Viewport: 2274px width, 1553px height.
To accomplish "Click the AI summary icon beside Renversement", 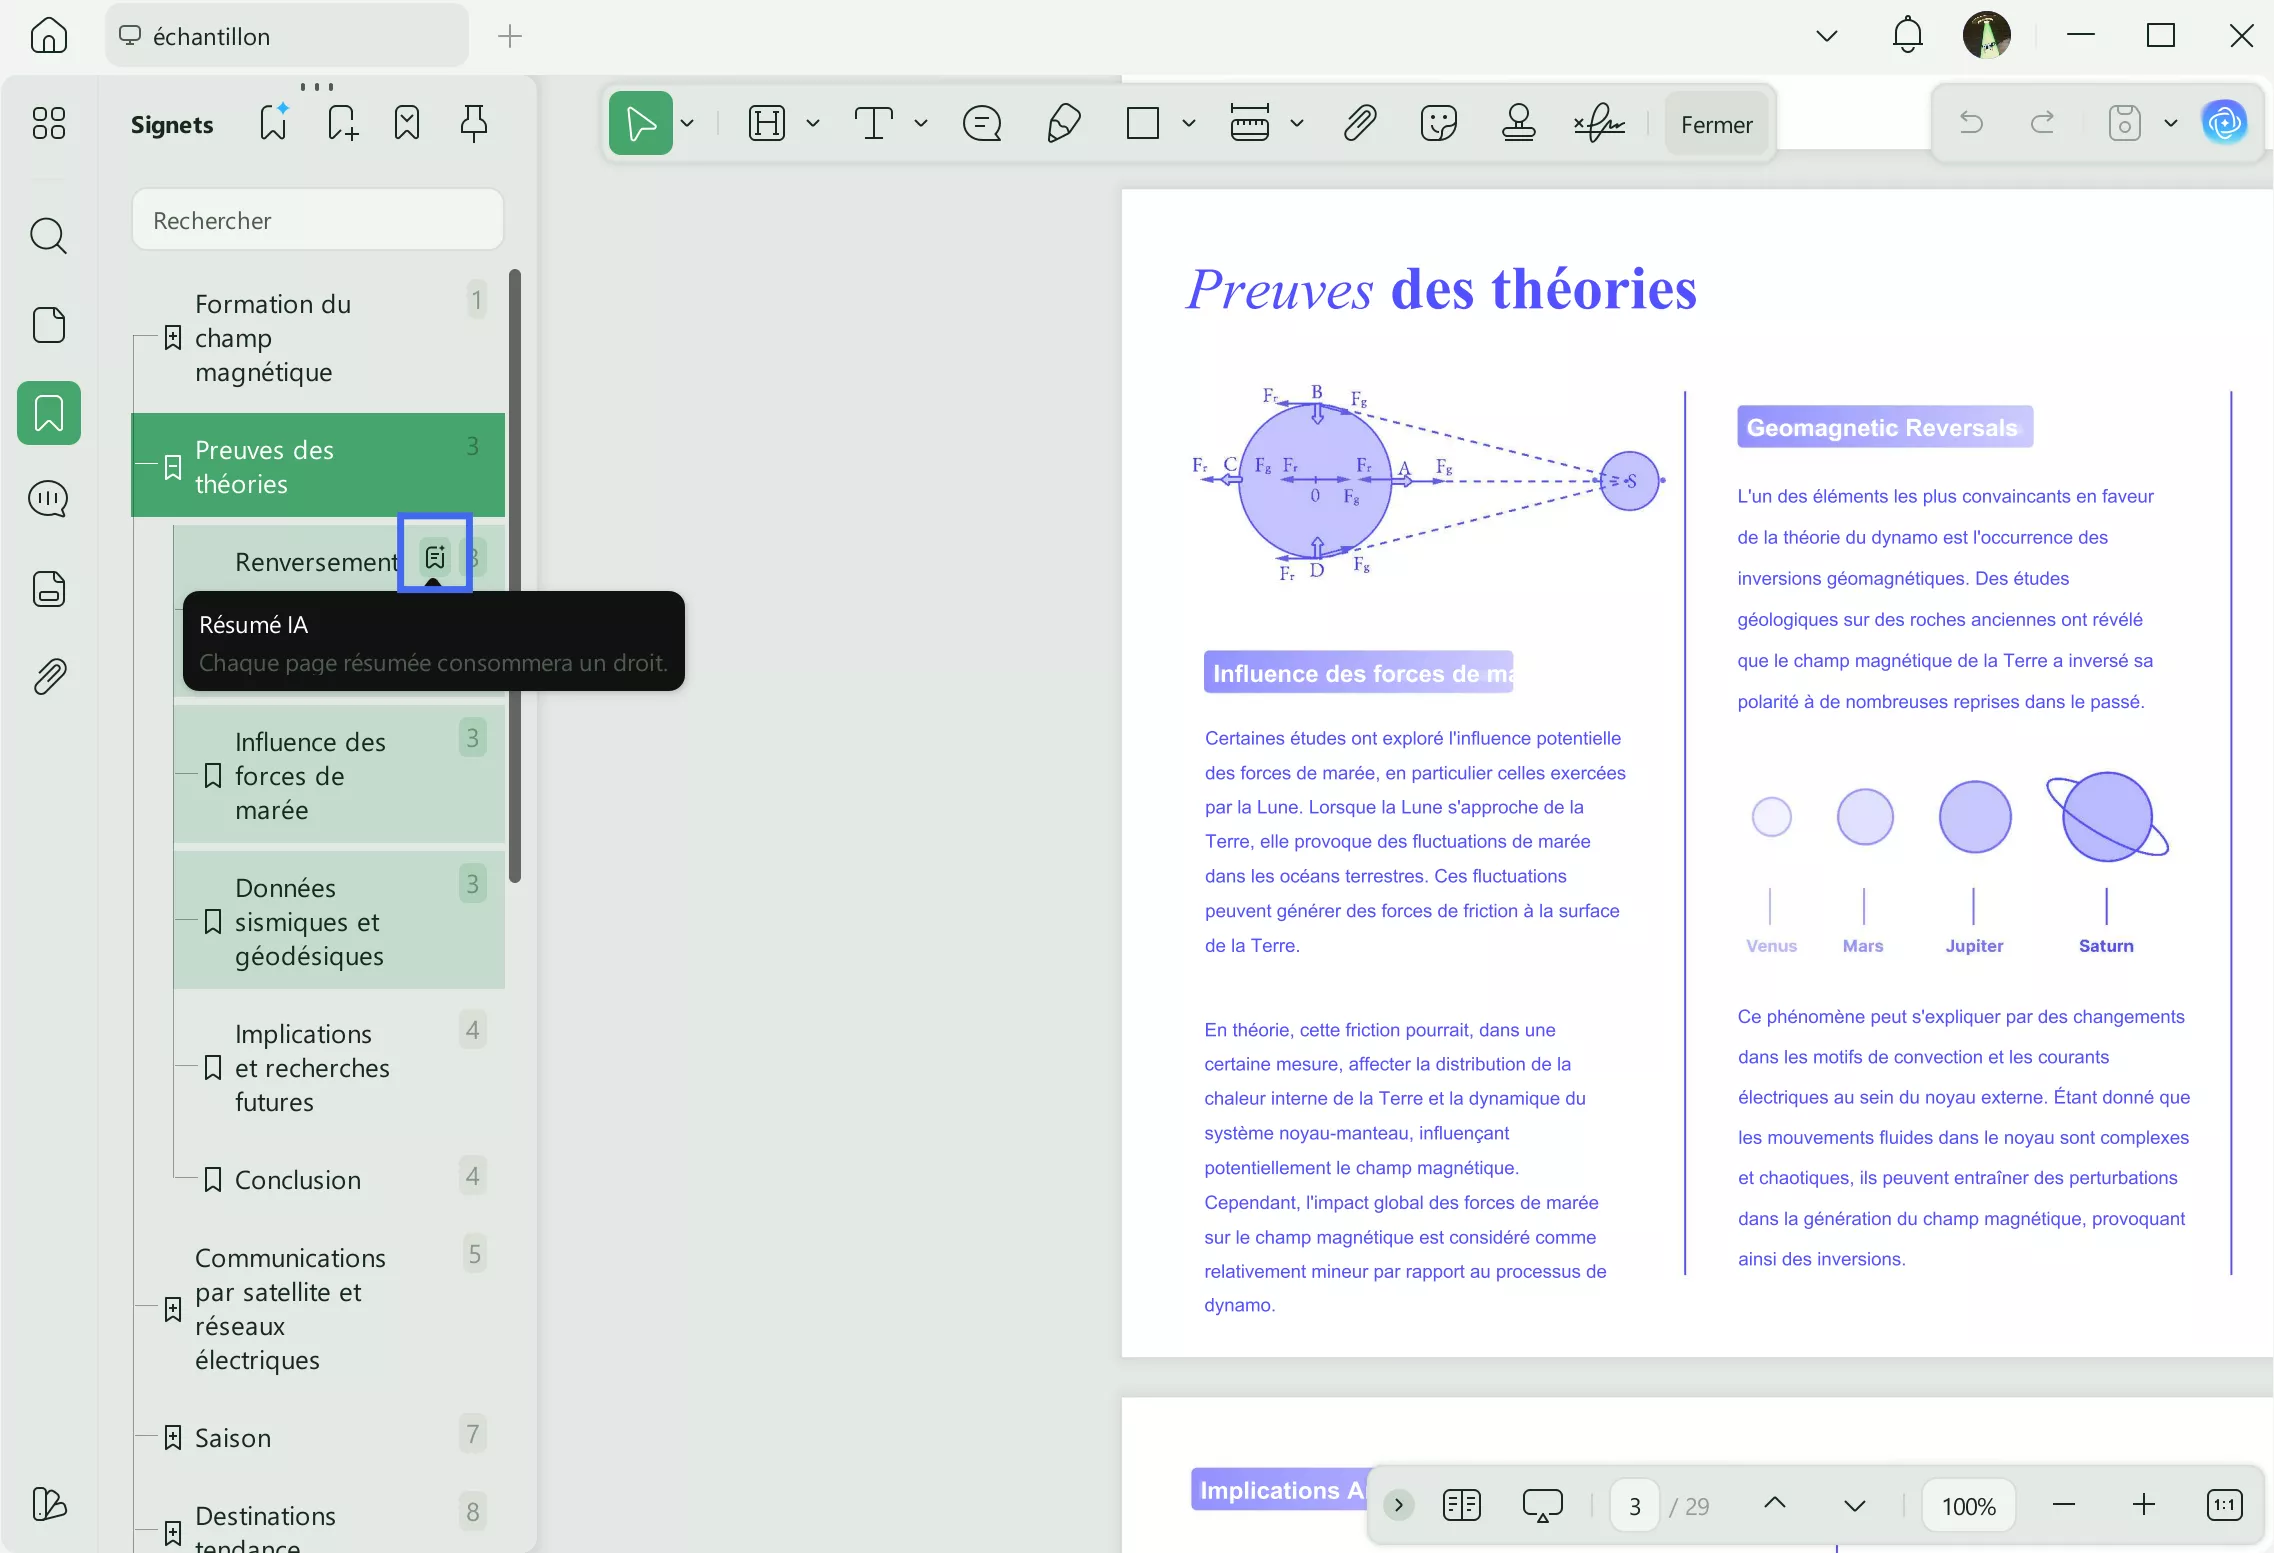I will (435, 557).
